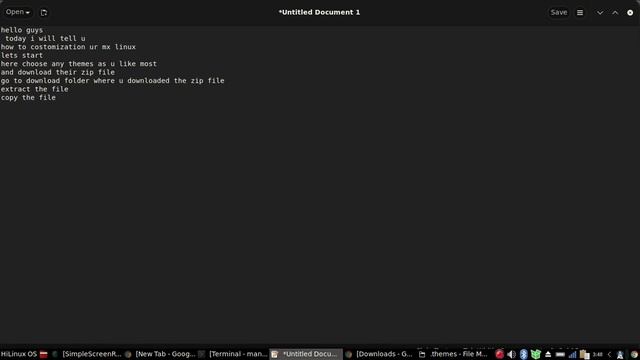Click the red flag icon beside HiLinux OS

pyautogui.click(x=44, y=354)
